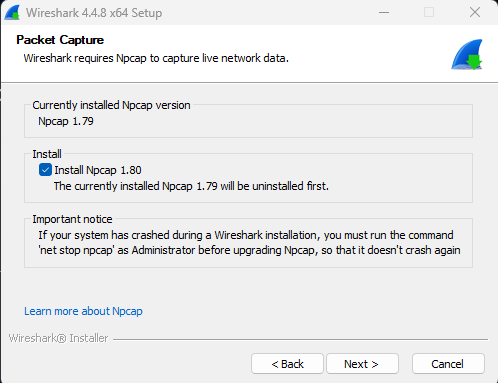Click the greyed-out maximize button
This screenshot has height=383, width=498.
click(x=429, y=13)
